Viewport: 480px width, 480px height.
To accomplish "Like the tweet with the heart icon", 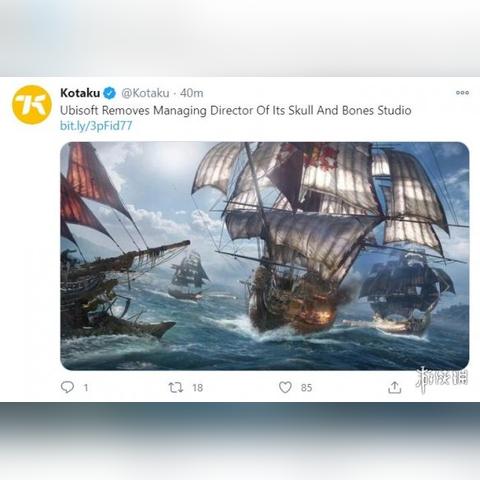I will pyautogui.click(x=285, y=387).
